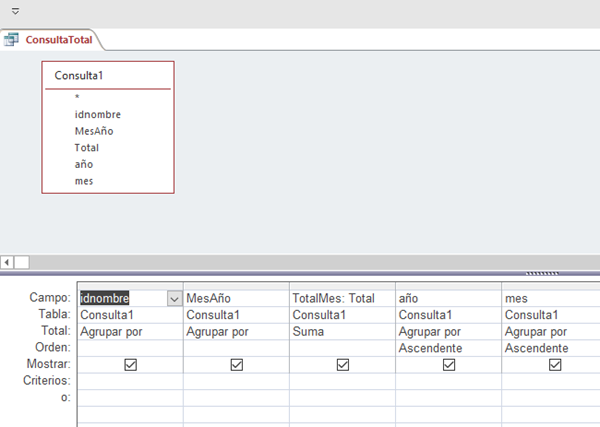The height and width of the screenshot is (427, 600).
Task: Open the quick access customize arrow
Action: (x=15, y=9)
